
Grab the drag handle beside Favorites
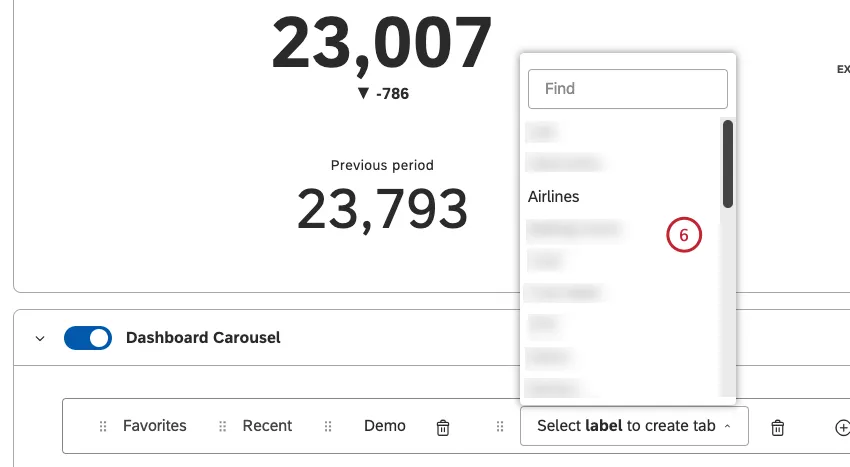click(x=103, y=427)
